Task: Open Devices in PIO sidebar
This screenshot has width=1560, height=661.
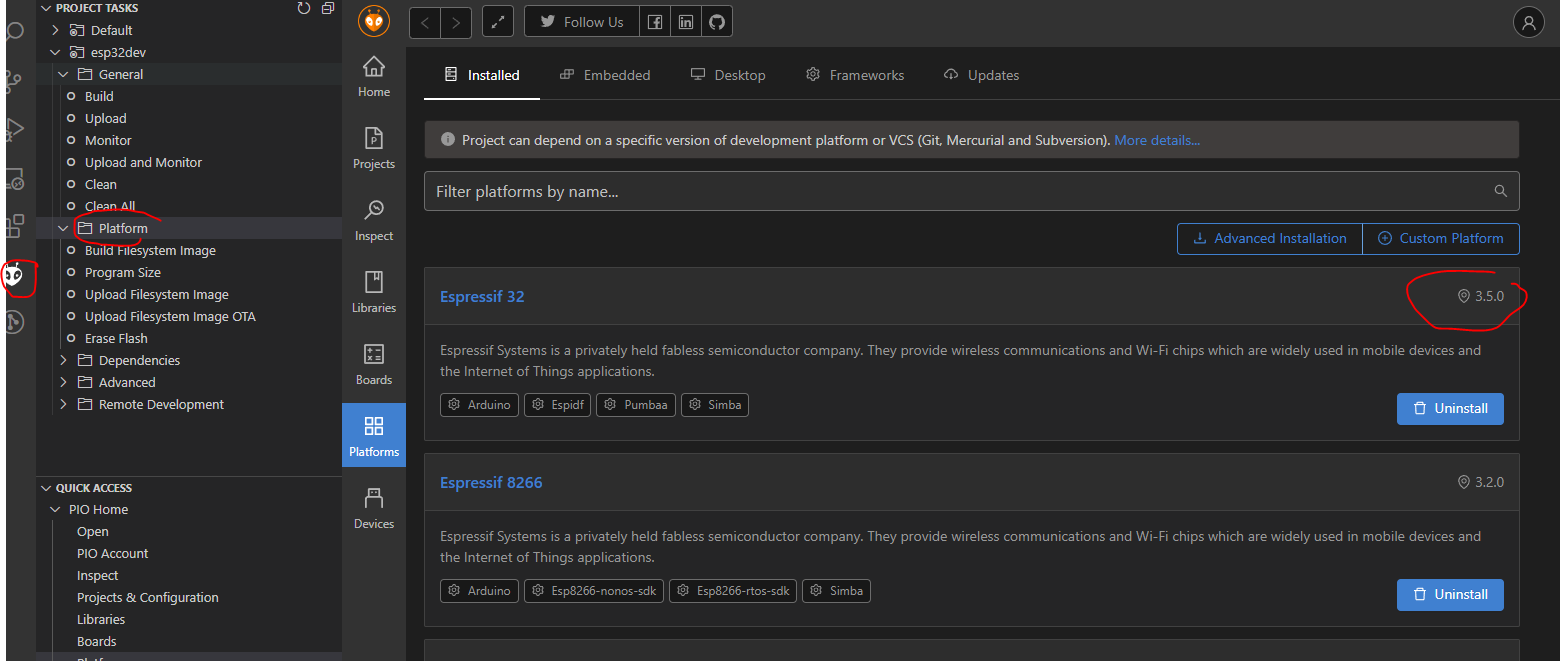Action: 374,509
